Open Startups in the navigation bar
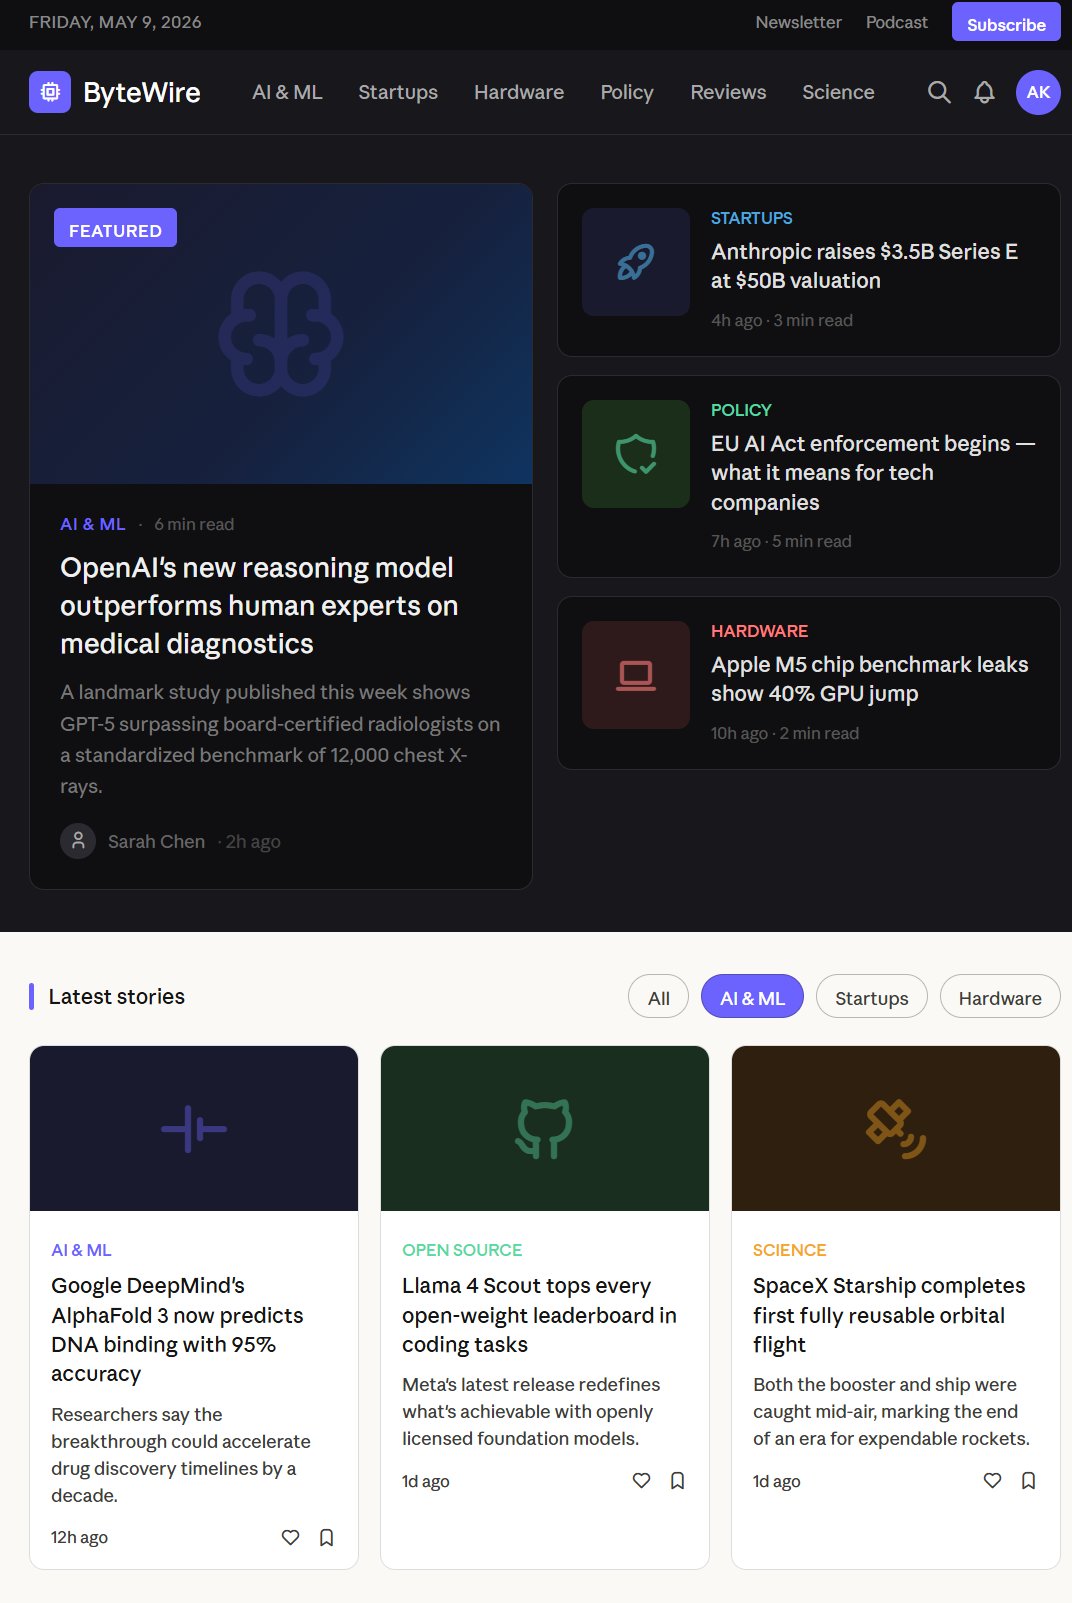Image resolution: width=1072 pixels, height=1603 pixels. pos(398,92)
